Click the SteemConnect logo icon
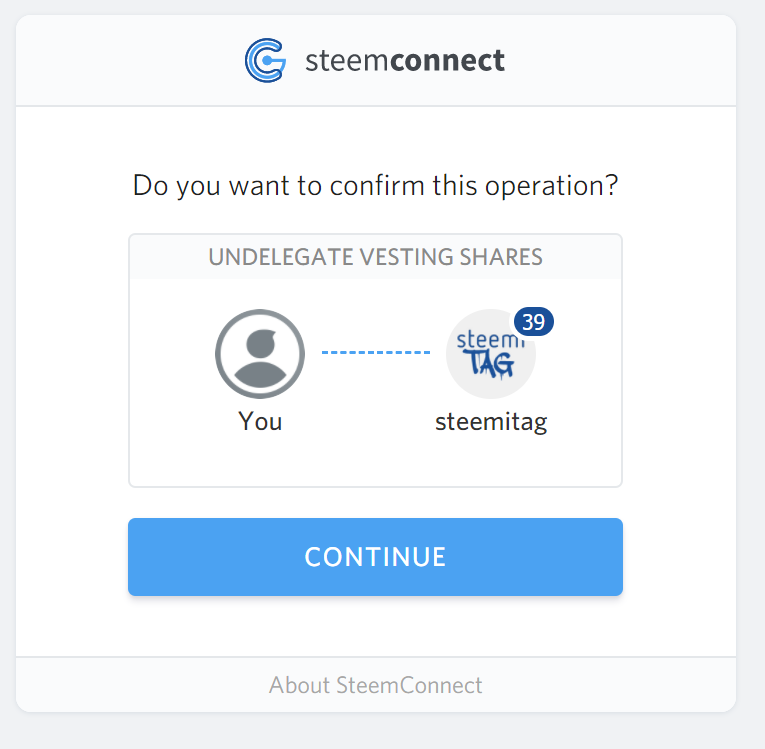The image size is (765, 749). (265, 61)
